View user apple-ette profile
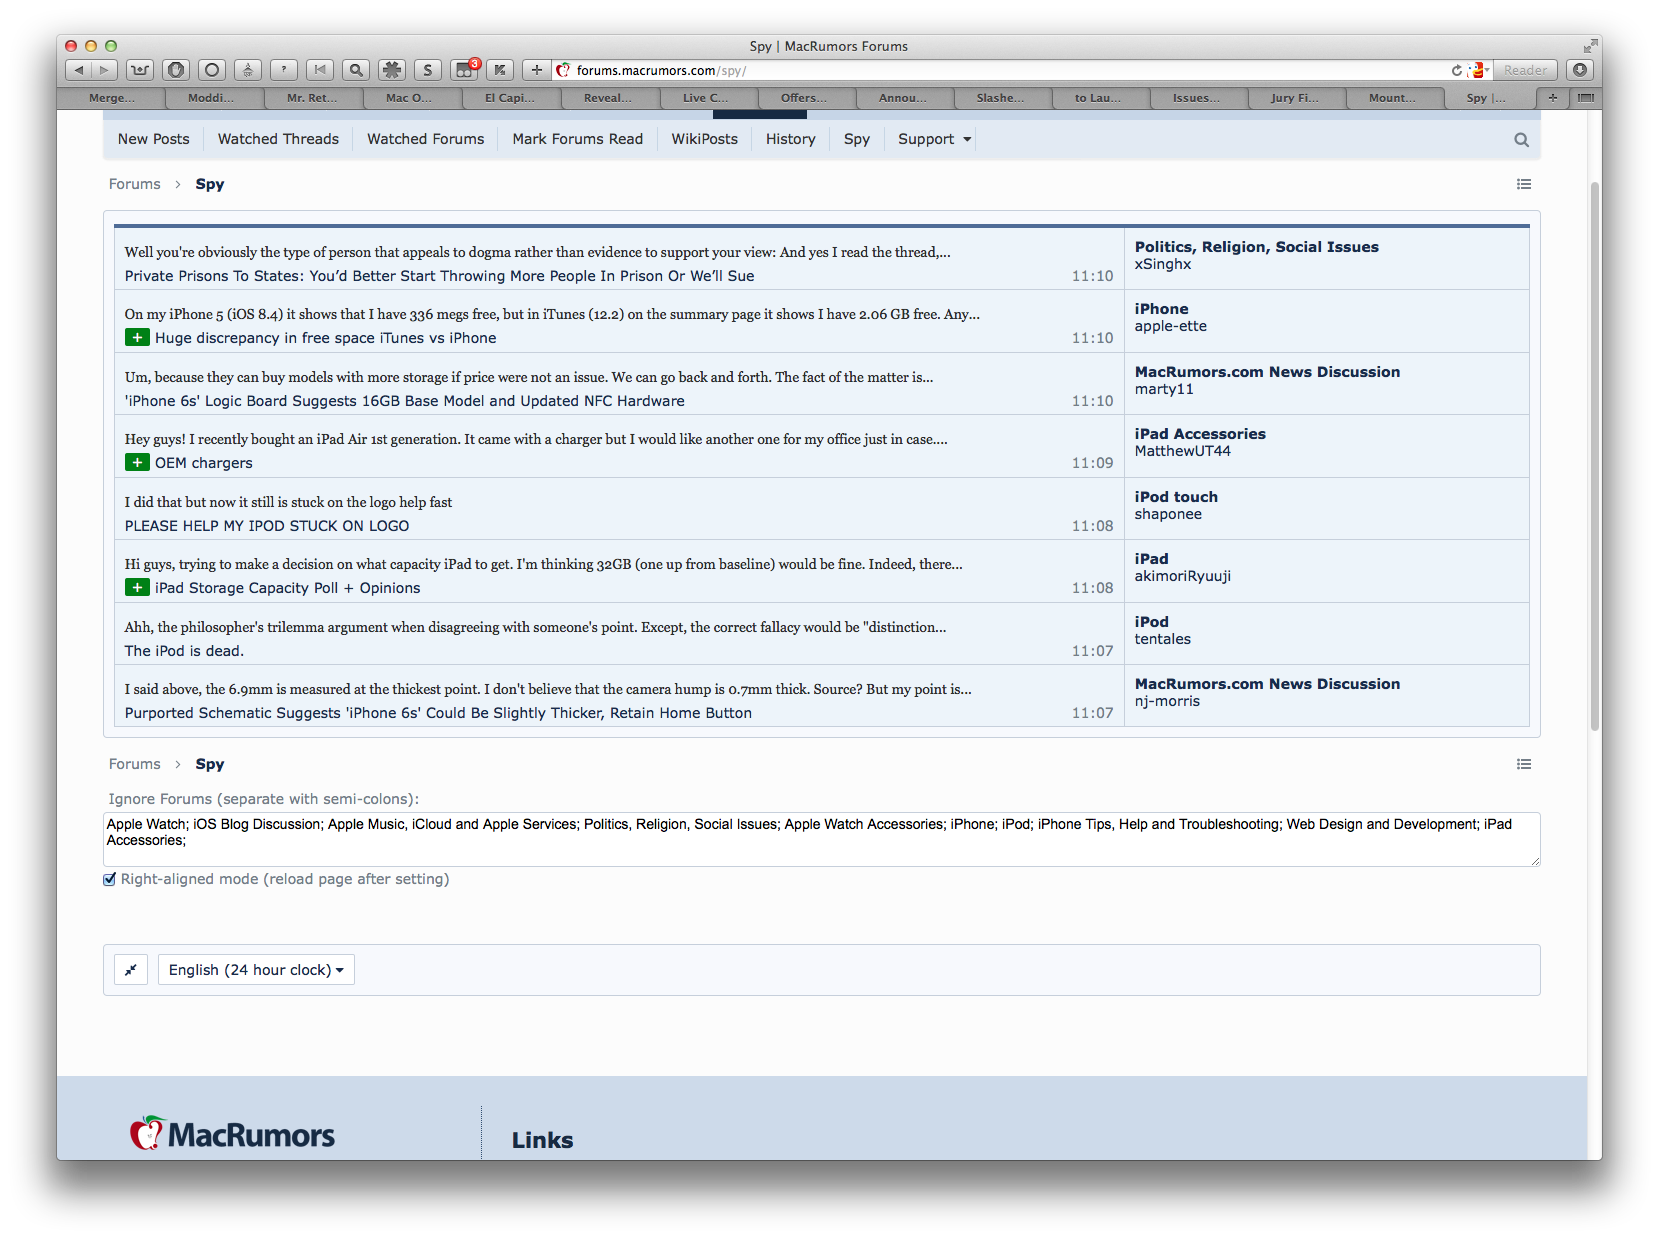Screen dimensions: 1659x1239 coord(1171,327)
